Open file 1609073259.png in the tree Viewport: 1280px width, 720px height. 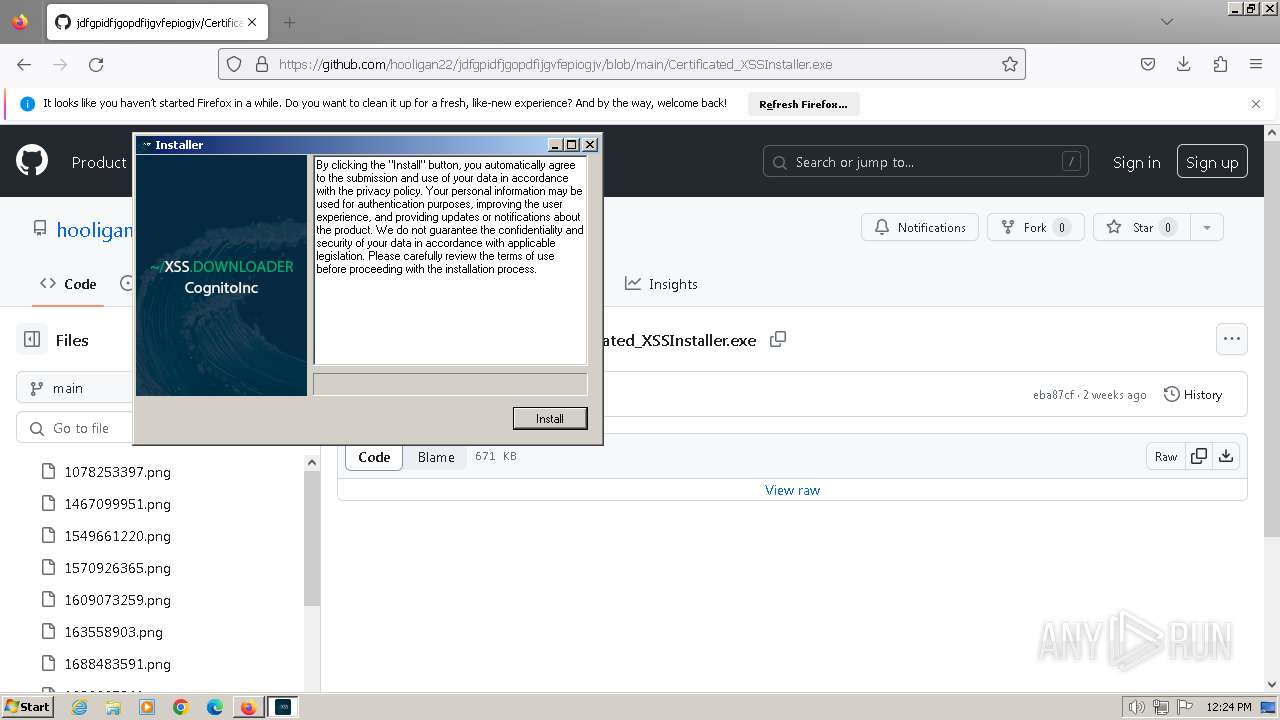[x=117, y=600]
